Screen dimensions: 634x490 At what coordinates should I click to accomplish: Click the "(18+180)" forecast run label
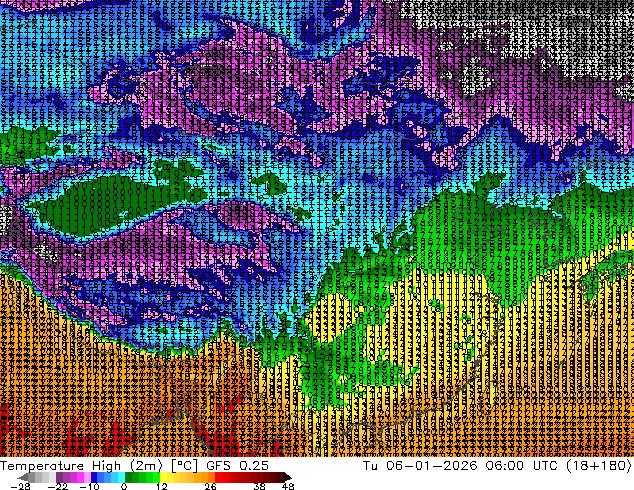tap(599, 466)
